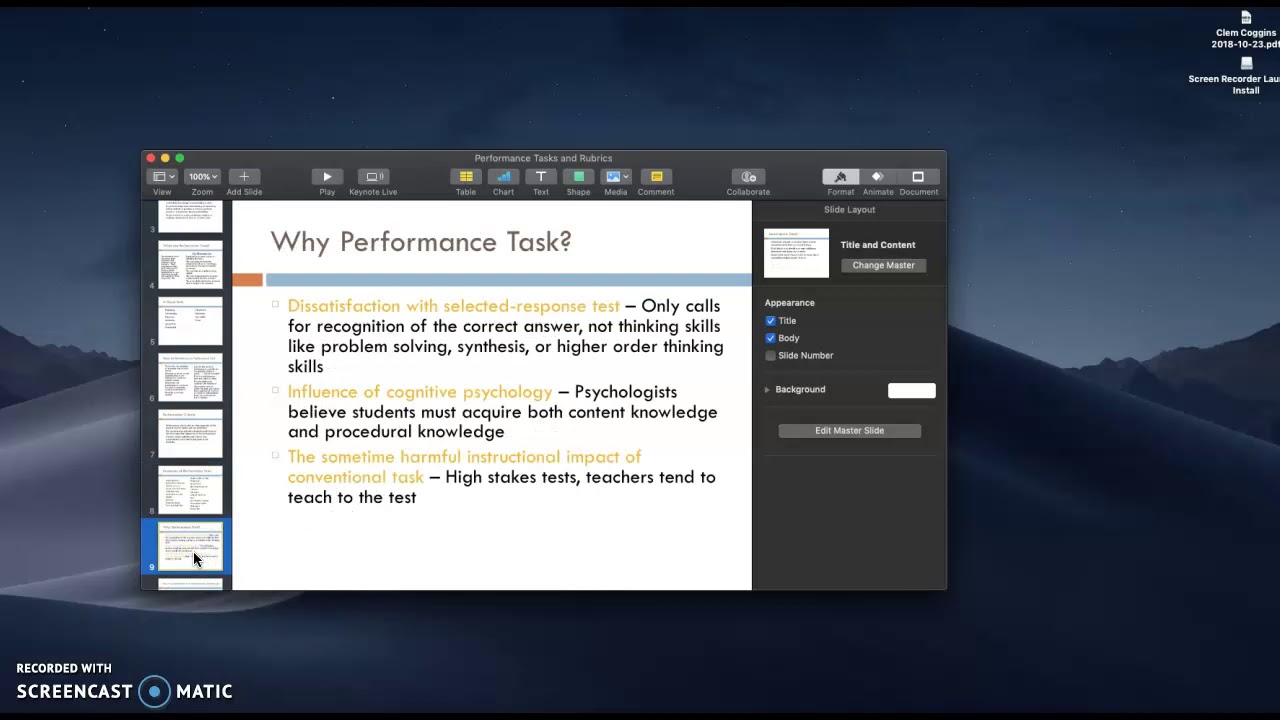Click the Edit Master Slide button

point(849,430)
